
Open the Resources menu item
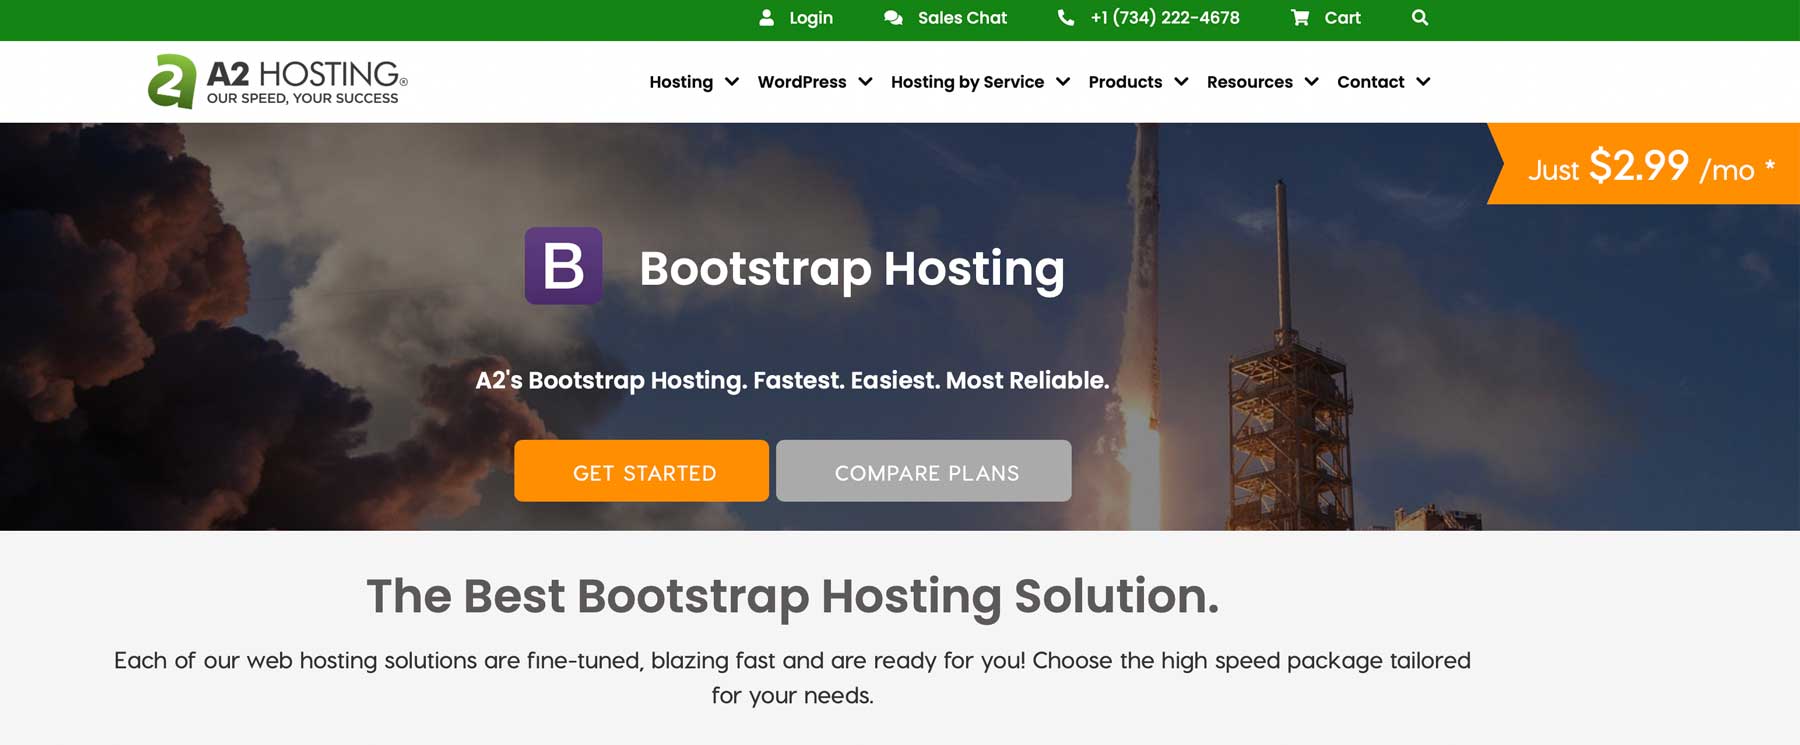point(1249,82)
